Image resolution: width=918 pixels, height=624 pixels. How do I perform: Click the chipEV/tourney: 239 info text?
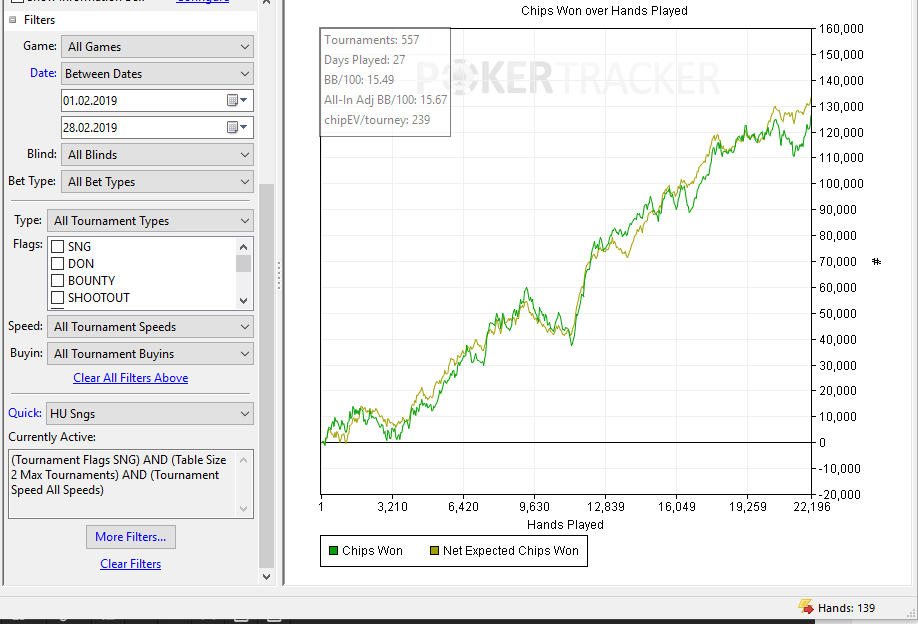coord(377,119)
